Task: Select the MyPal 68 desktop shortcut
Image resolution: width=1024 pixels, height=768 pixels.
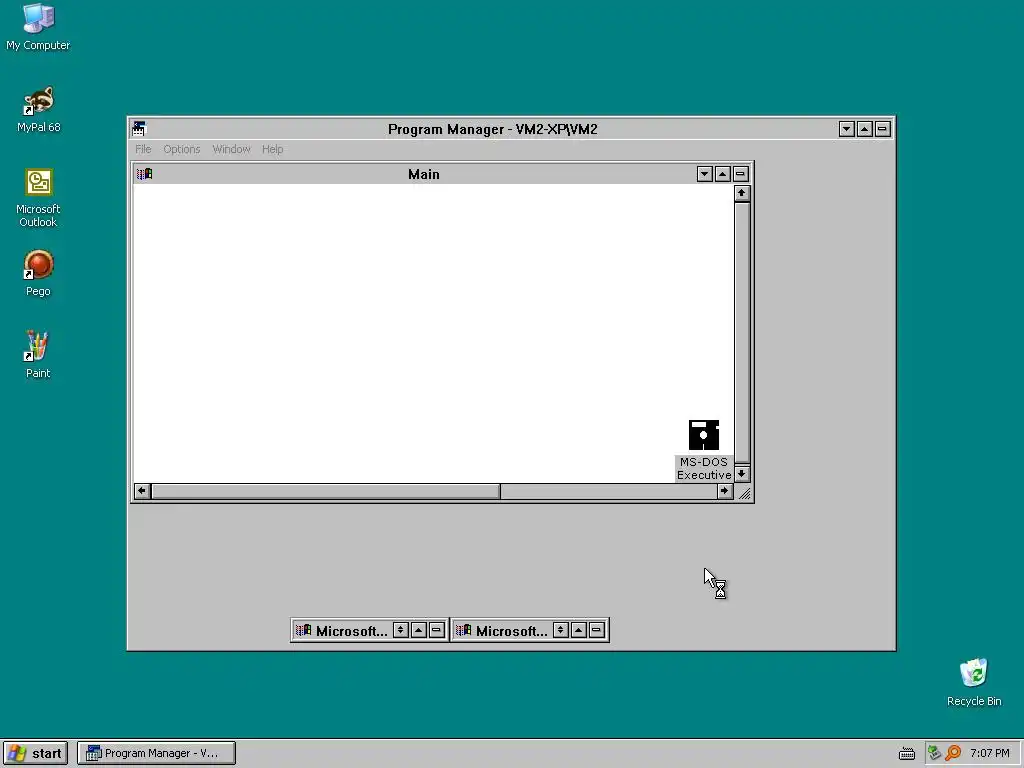Action: point(38,109)
